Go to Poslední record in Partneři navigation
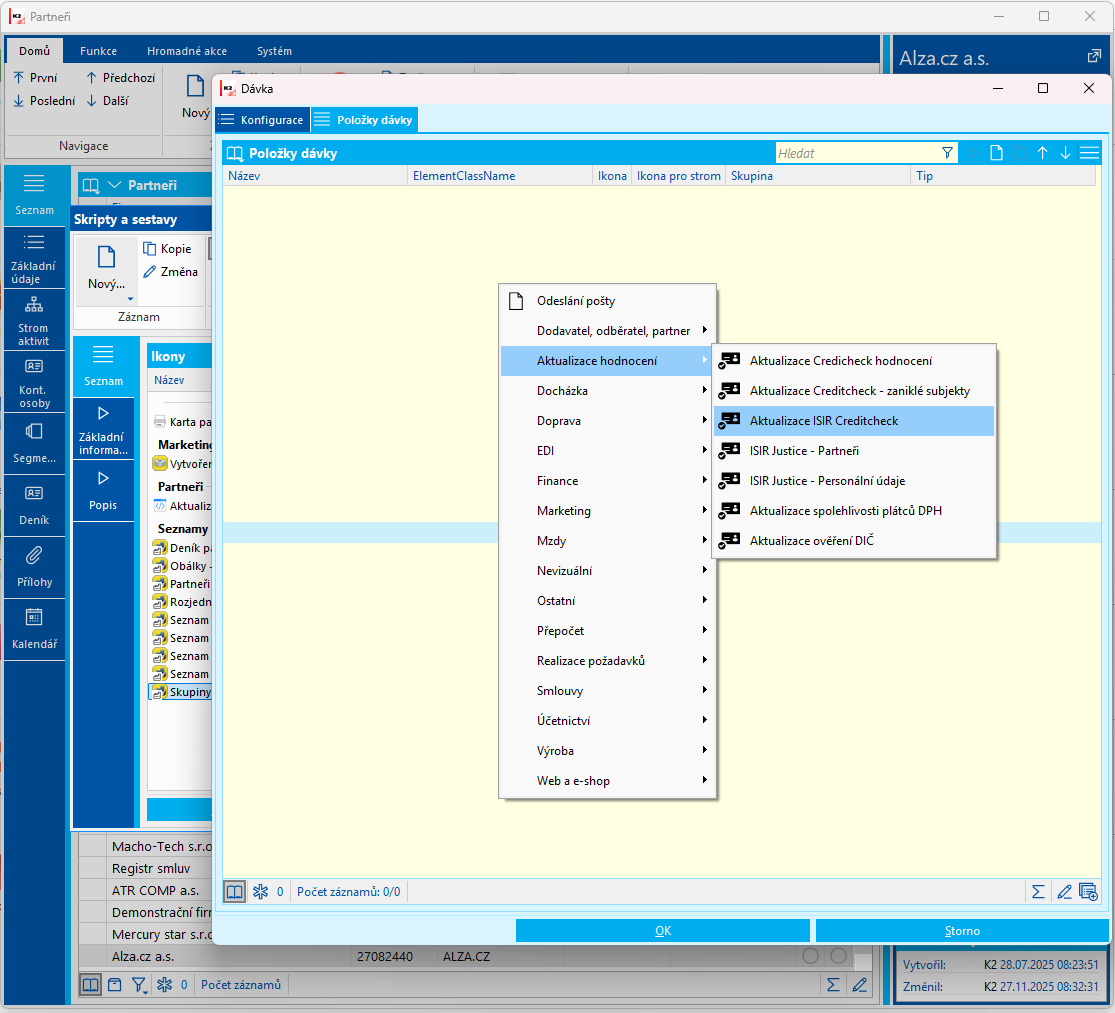1115x1013 pixels. point(44,101)
